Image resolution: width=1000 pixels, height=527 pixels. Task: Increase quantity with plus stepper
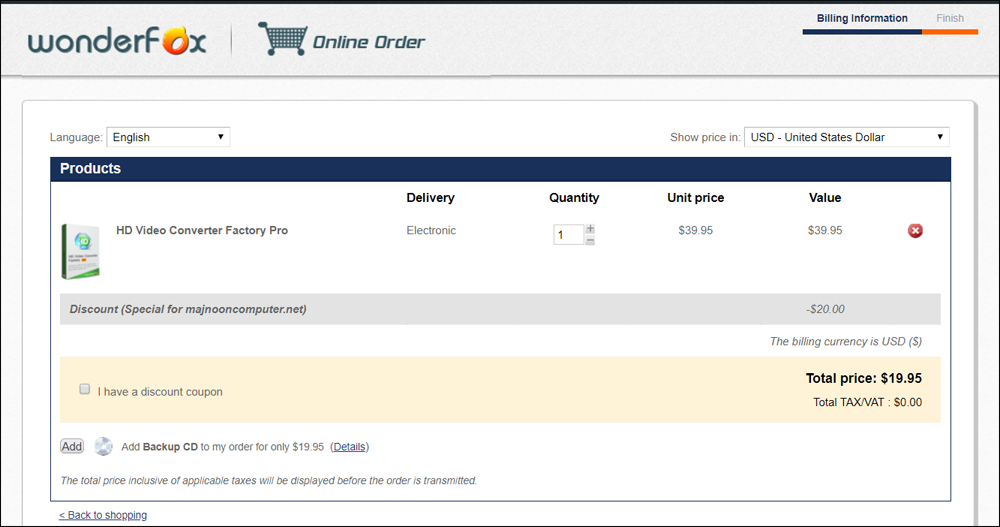pyautogui.click(x=590, y=229)
